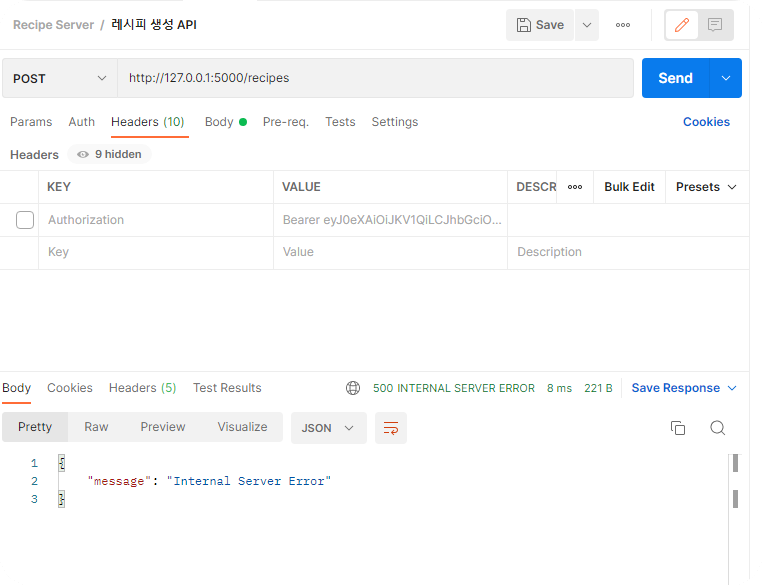Show the 9 hidden headers
Screen dimensions: 762x585
pos(109,155)
